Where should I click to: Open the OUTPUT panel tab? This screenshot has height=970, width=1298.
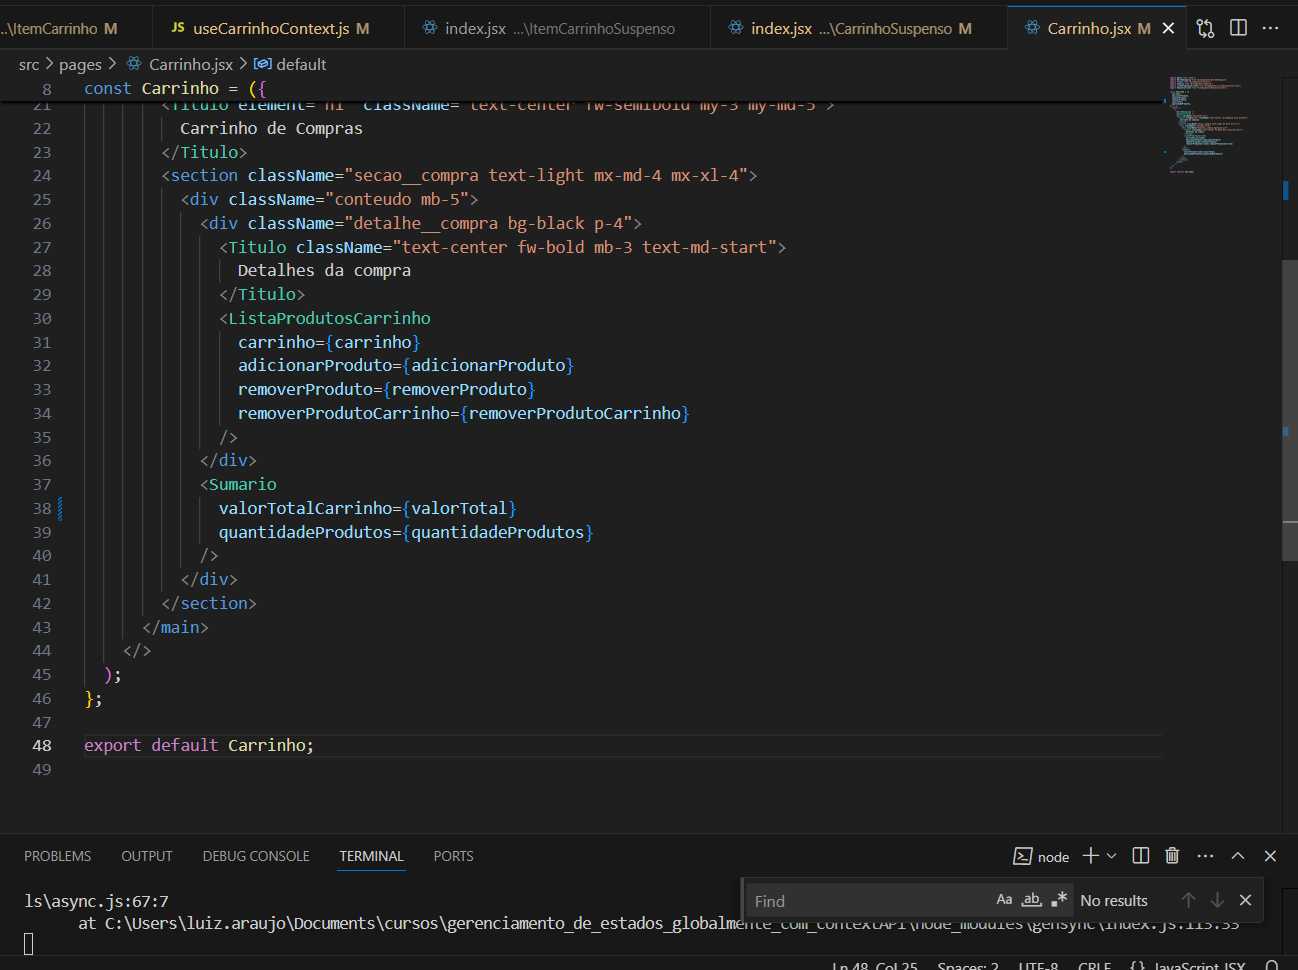point(147,856)
